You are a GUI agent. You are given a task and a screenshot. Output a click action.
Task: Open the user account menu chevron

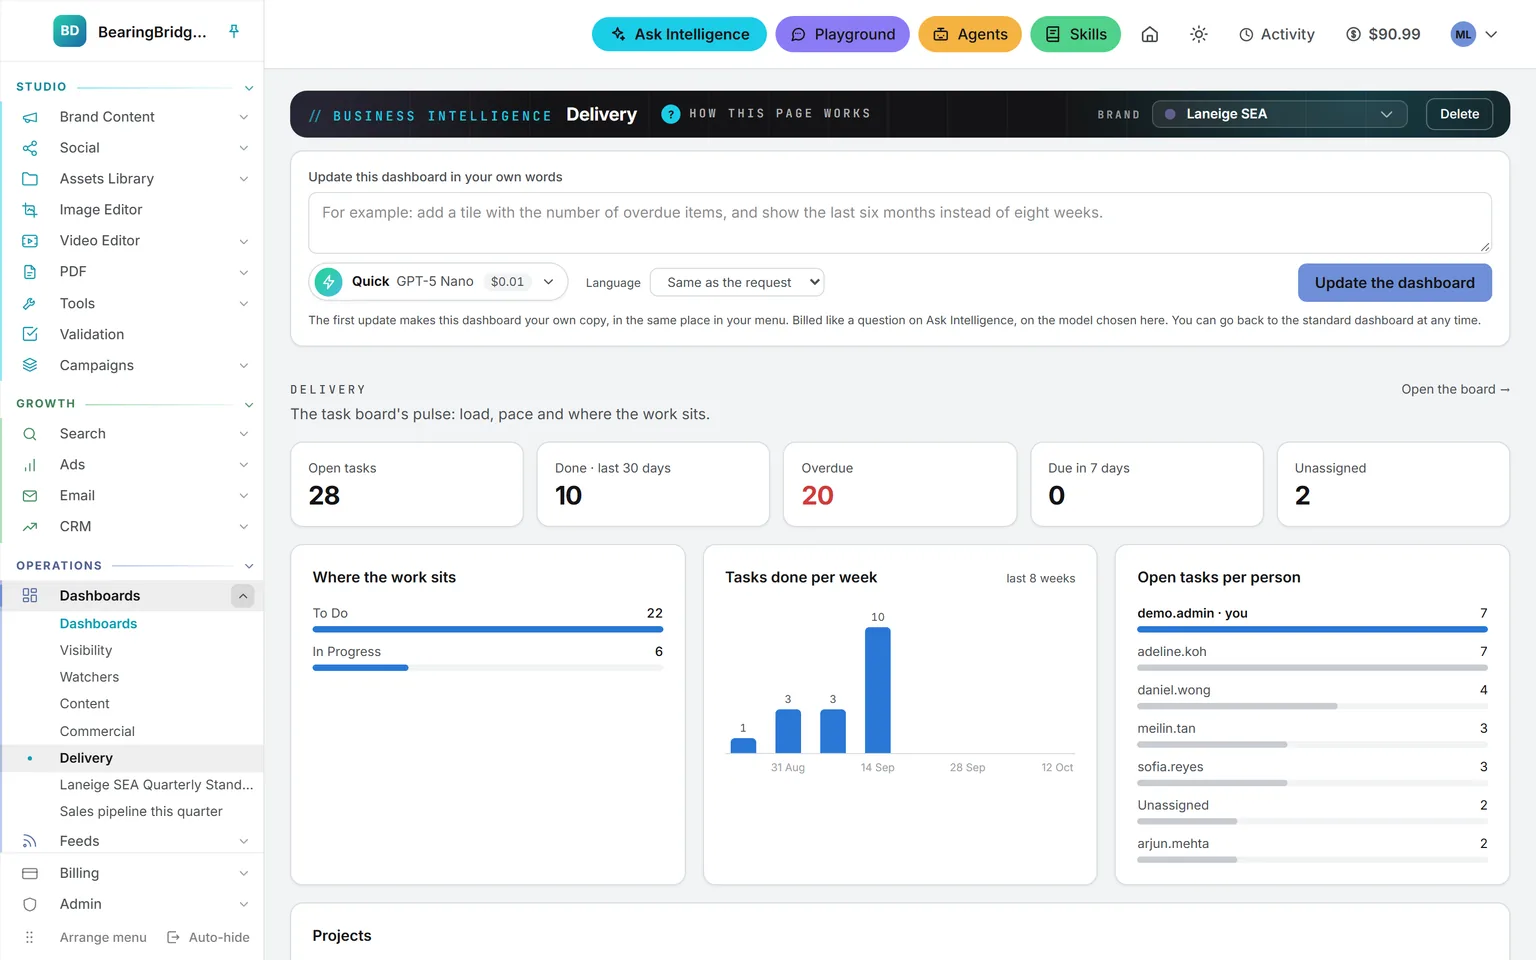pyautogui.click(x=1491, y=34)
